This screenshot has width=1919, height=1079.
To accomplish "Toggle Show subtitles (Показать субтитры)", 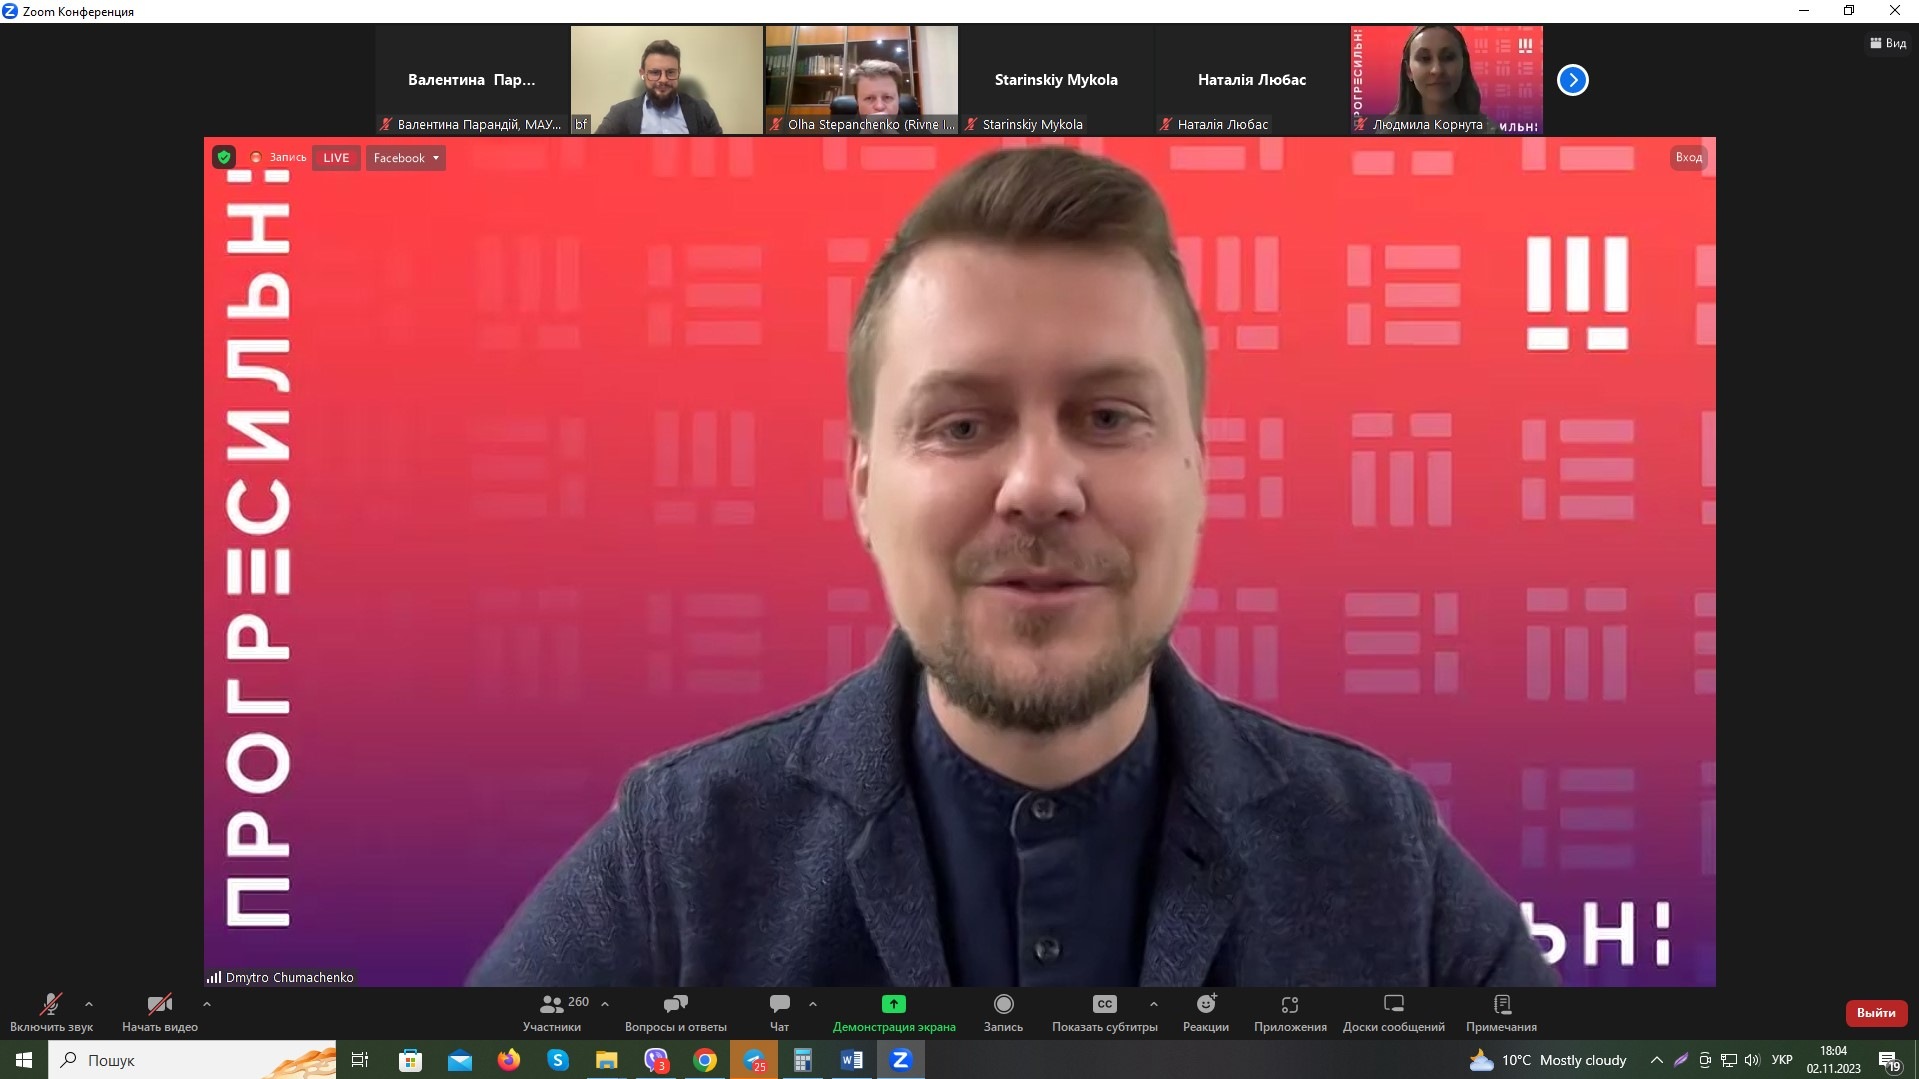I will point(1104,1011).
